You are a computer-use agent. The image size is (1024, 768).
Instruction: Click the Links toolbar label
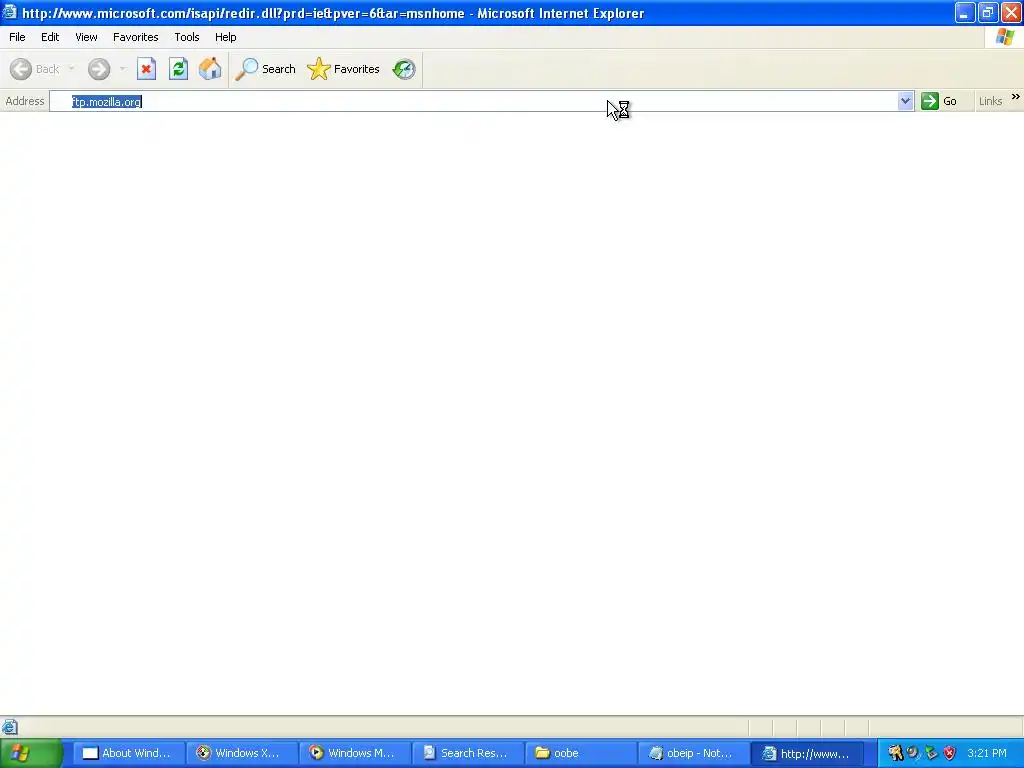point(990,101)
